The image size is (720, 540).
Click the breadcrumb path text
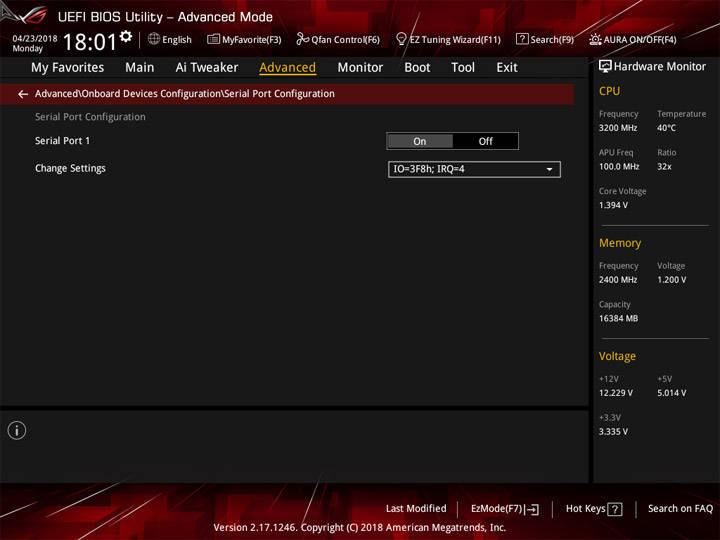185,94
